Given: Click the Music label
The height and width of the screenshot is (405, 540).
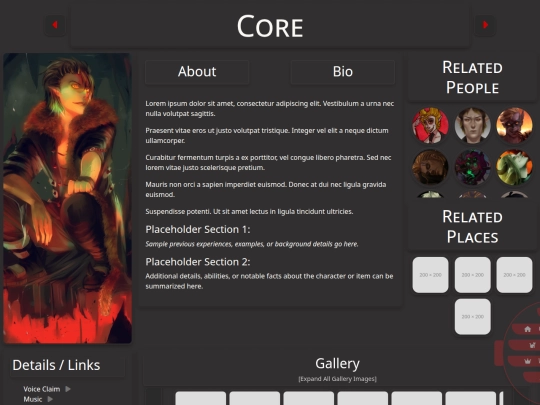Looking at the screenshot, I should click(x=33, y=399).
